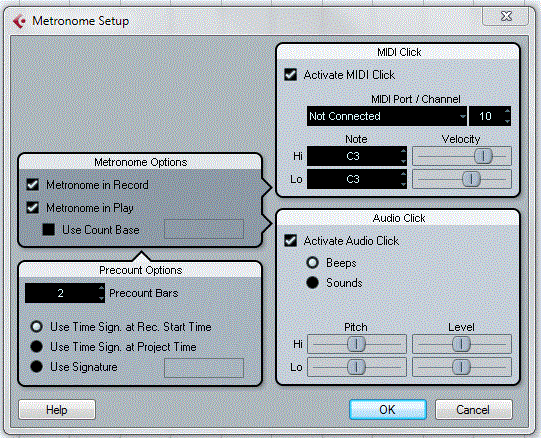
Task: Click the Hi Pitch slider handle
Action: point(356,344)
